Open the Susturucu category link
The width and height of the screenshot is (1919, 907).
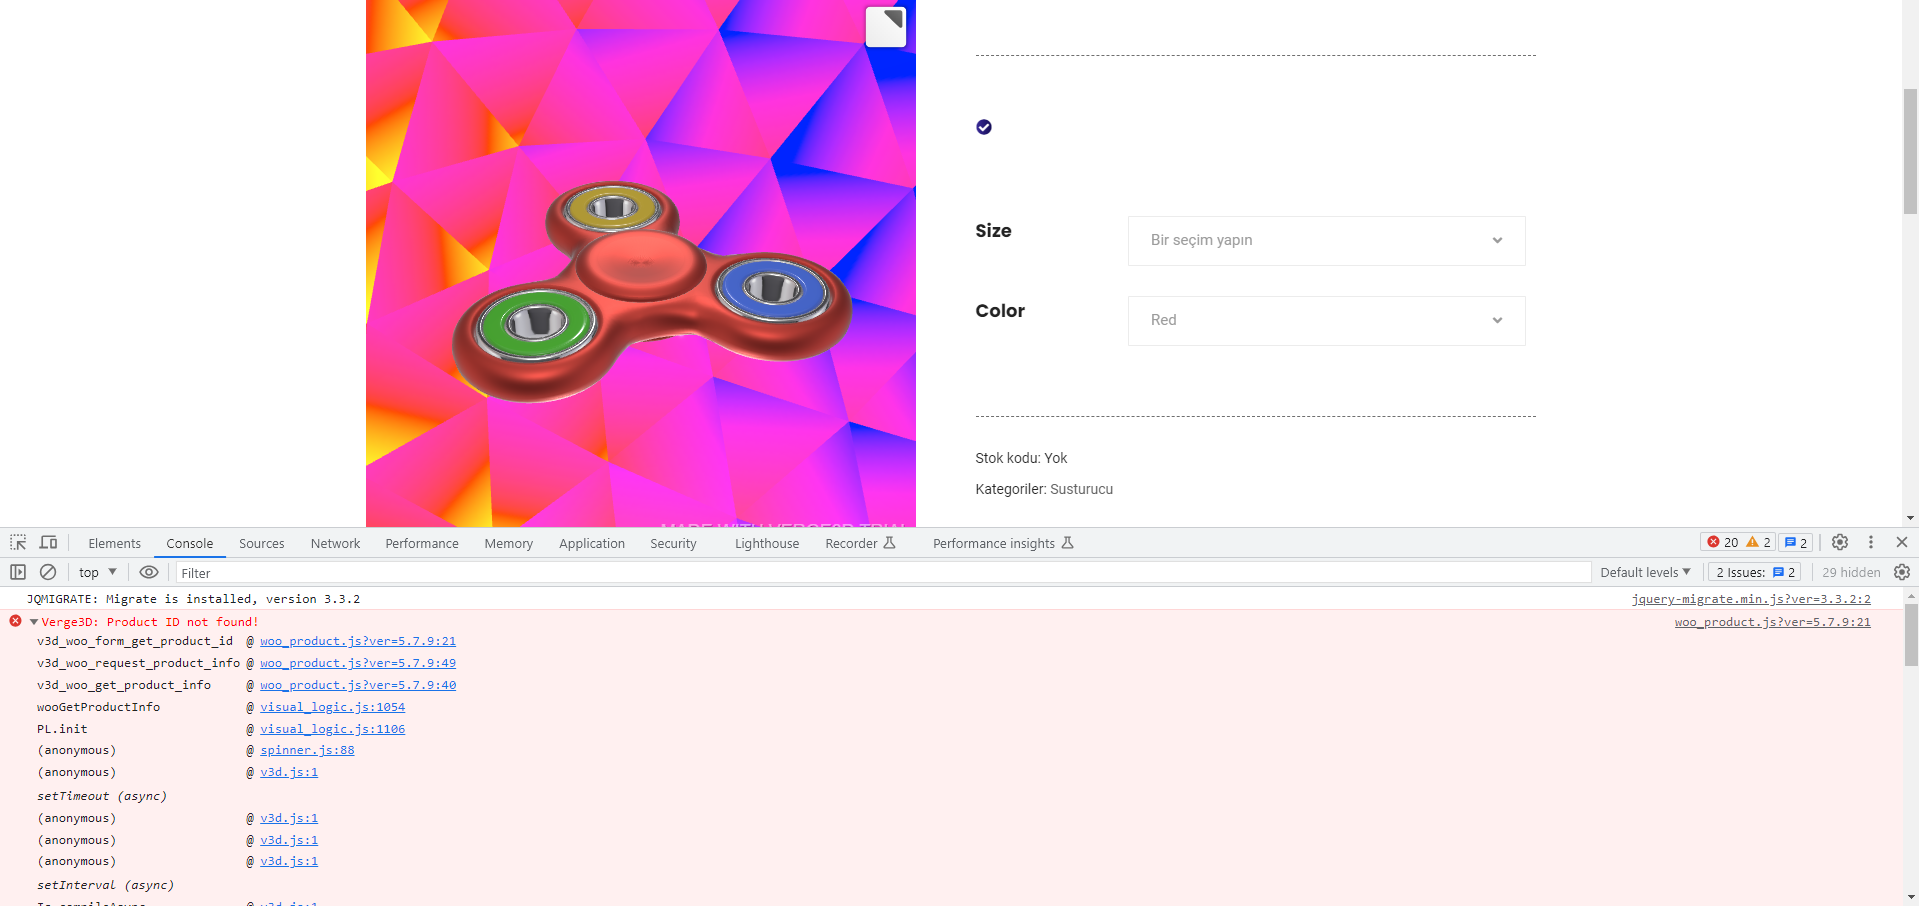coord(1081,489)
